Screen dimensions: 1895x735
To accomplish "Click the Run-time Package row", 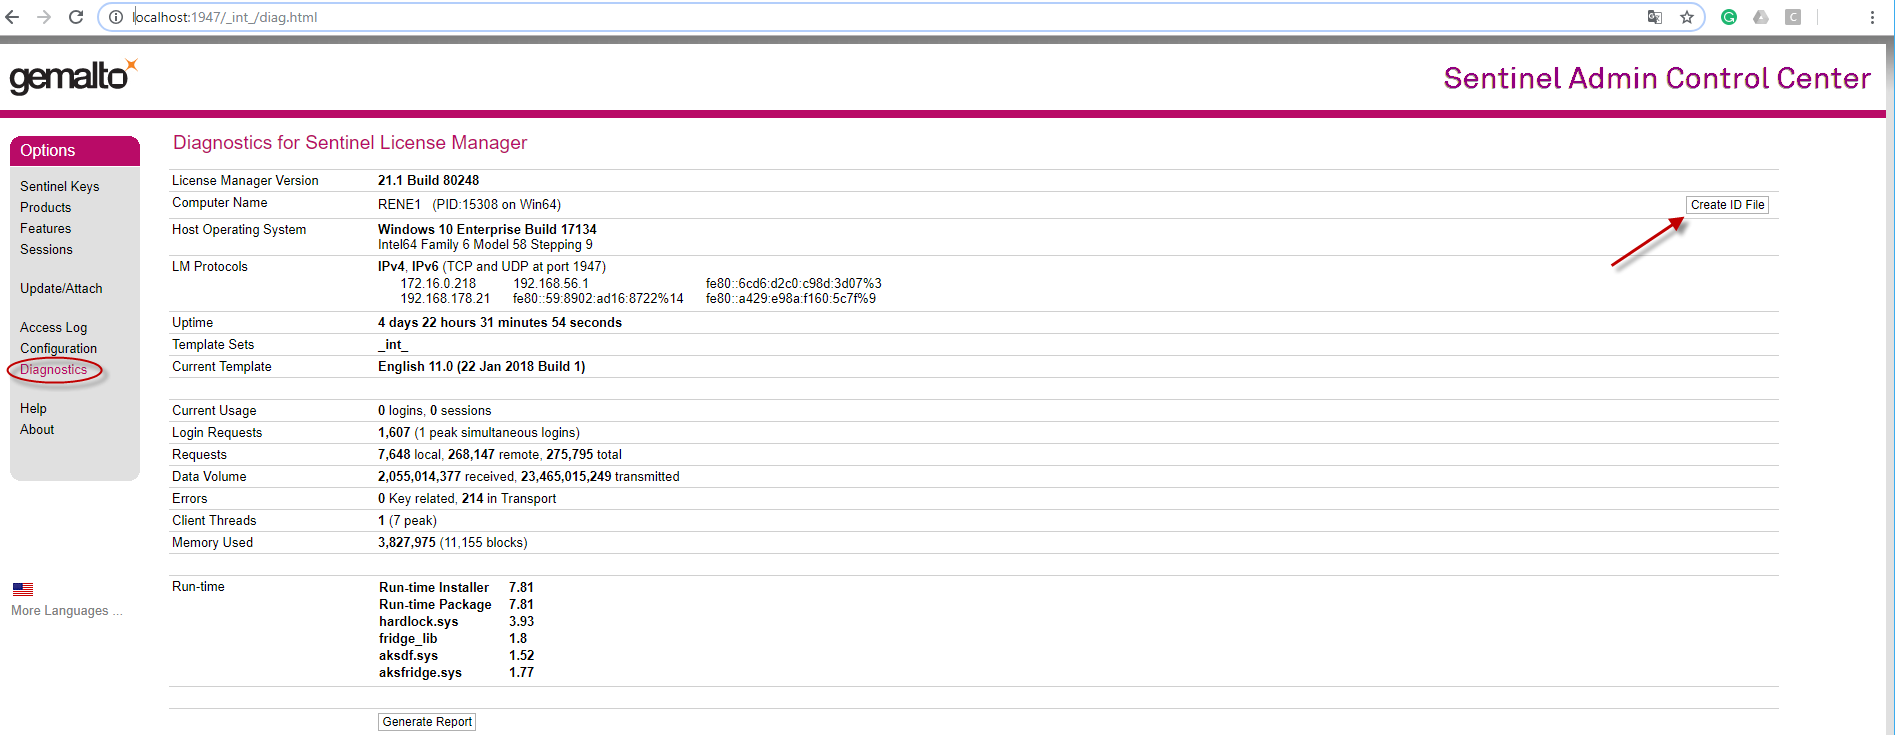I will point(456,604).
